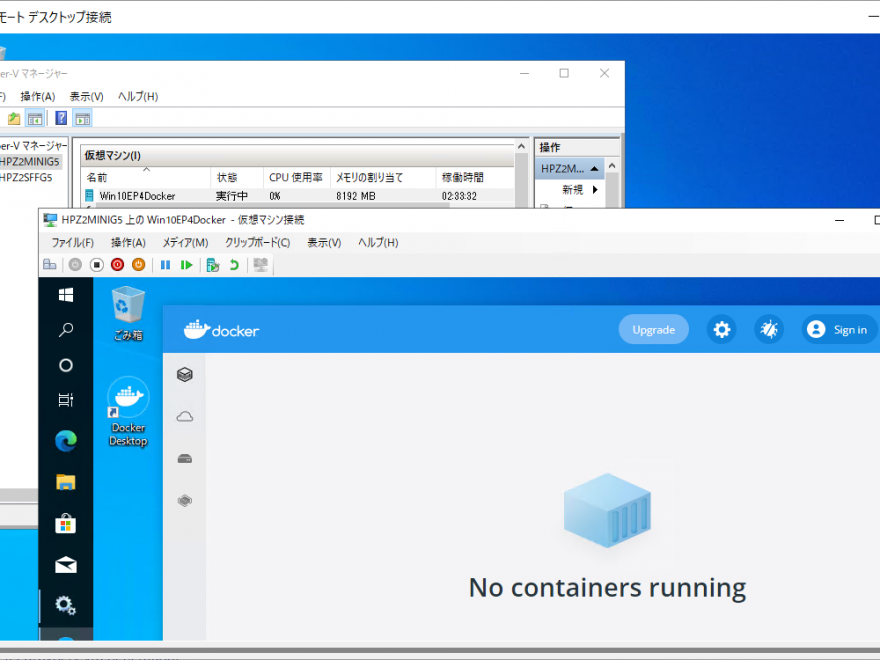
Task: Click the guest taskbar search icon
Action: 66,329
